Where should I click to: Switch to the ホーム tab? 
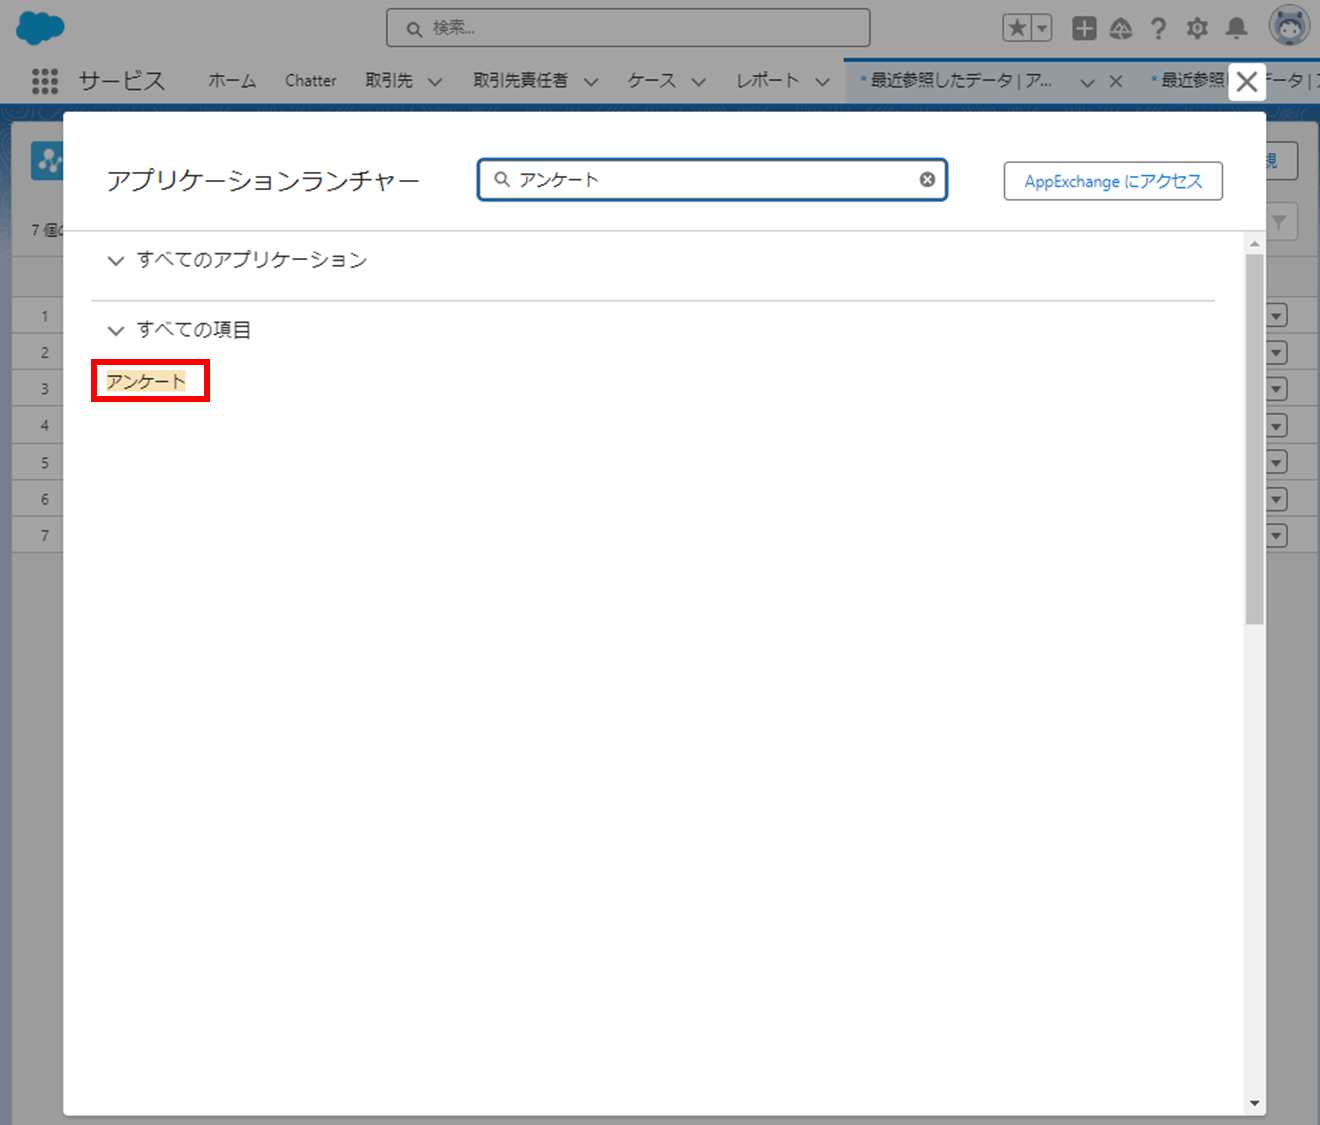(231, 81)
